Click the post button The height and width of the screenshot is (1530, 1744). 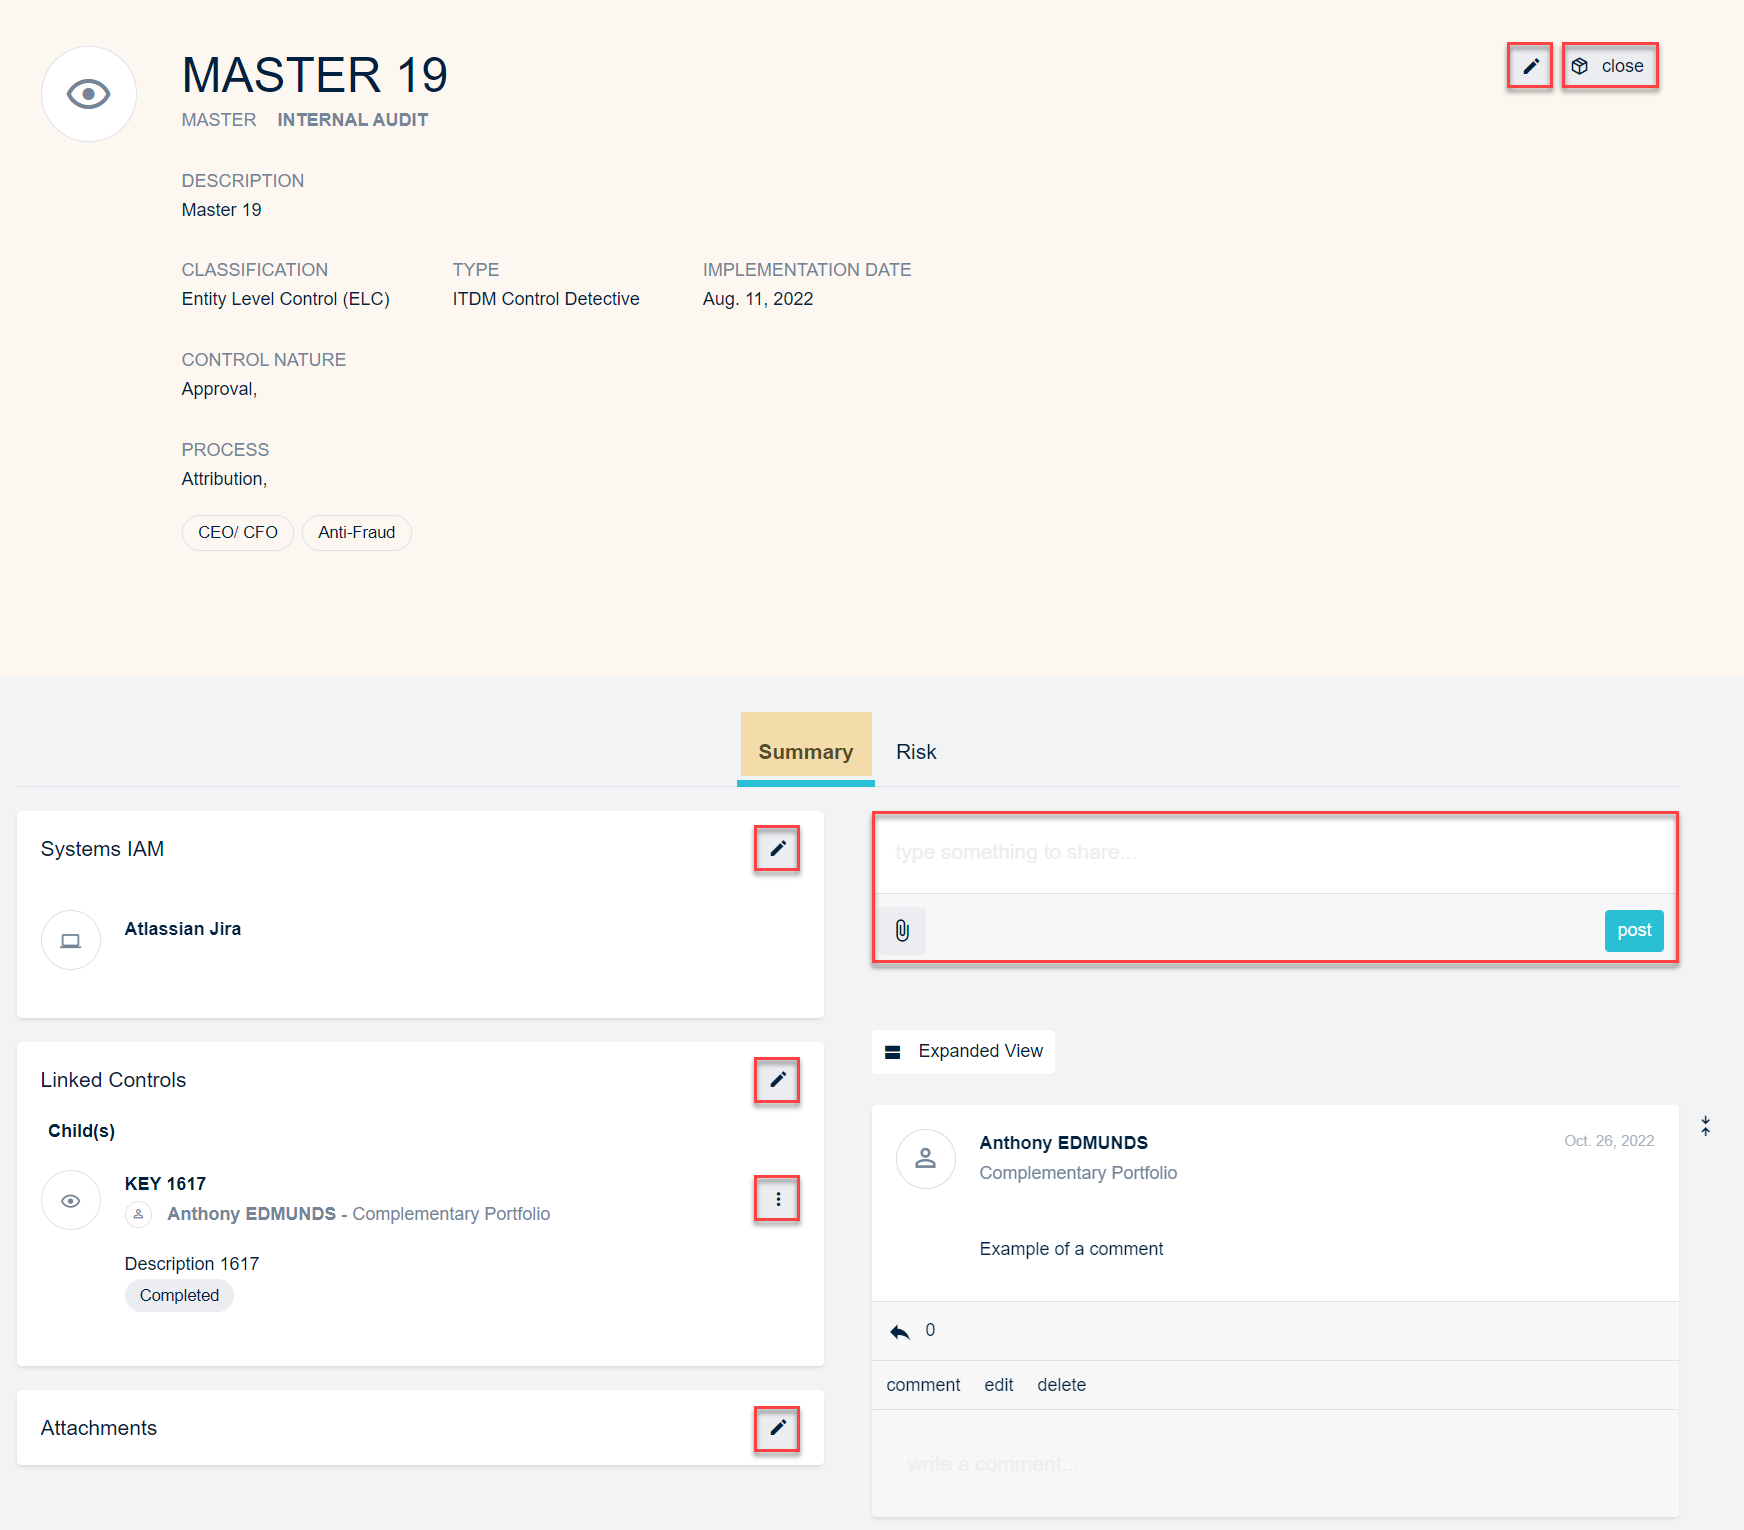pos(1633,931)
